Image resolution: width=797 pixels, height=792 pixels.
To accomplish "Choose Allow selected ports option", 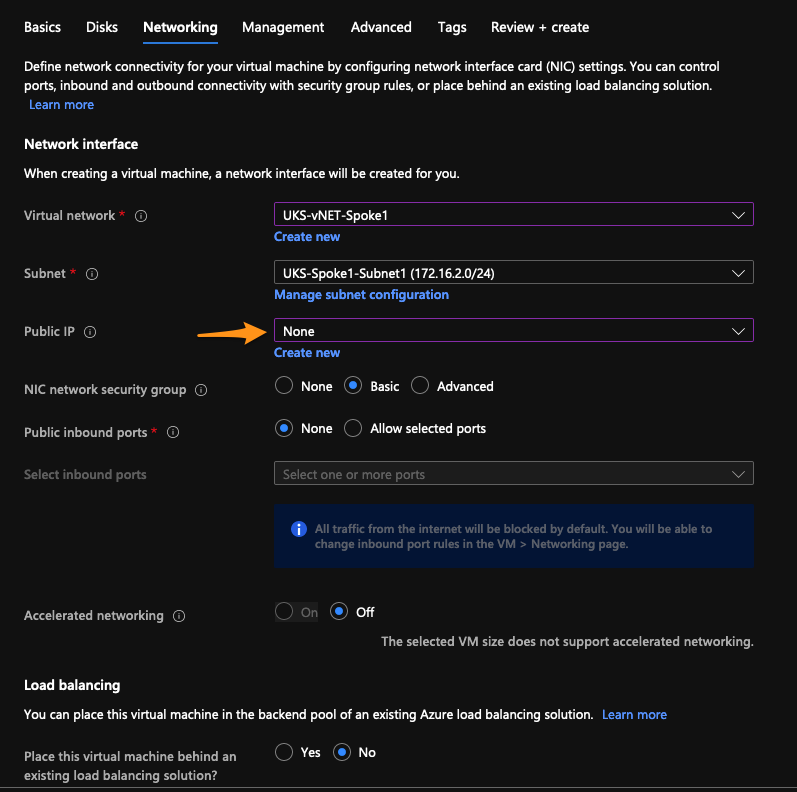I will pos(353,428).
